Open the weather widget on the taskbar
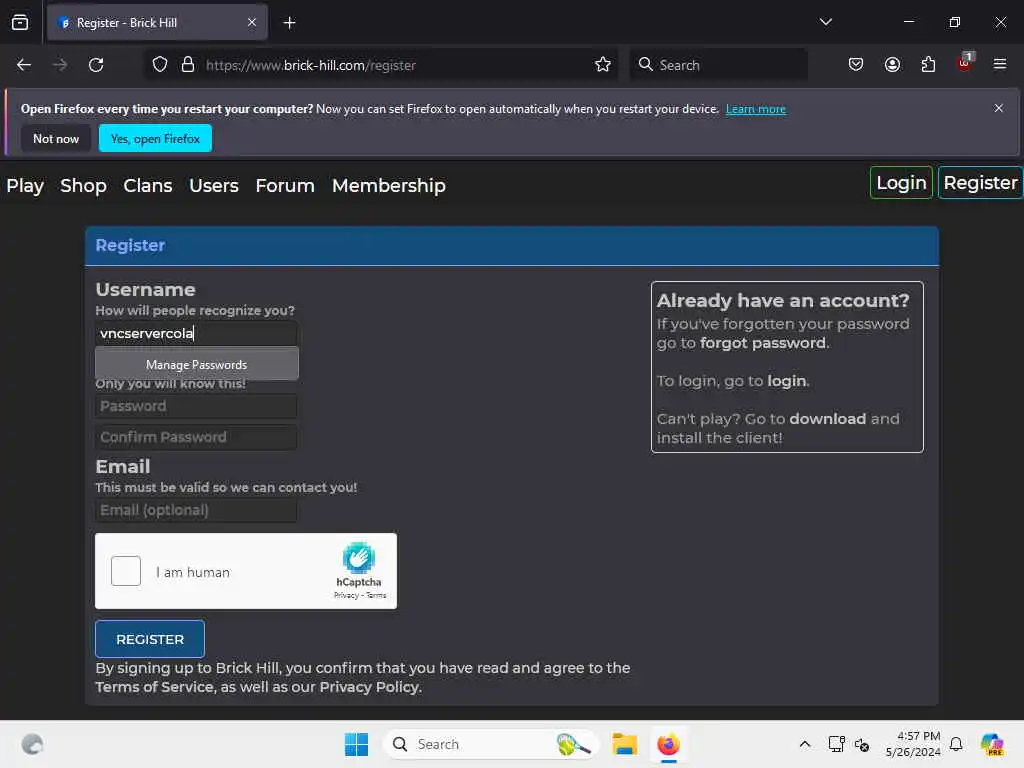Image resolution: width=1024 pixels, height=768 pixels. click(32, 744)
